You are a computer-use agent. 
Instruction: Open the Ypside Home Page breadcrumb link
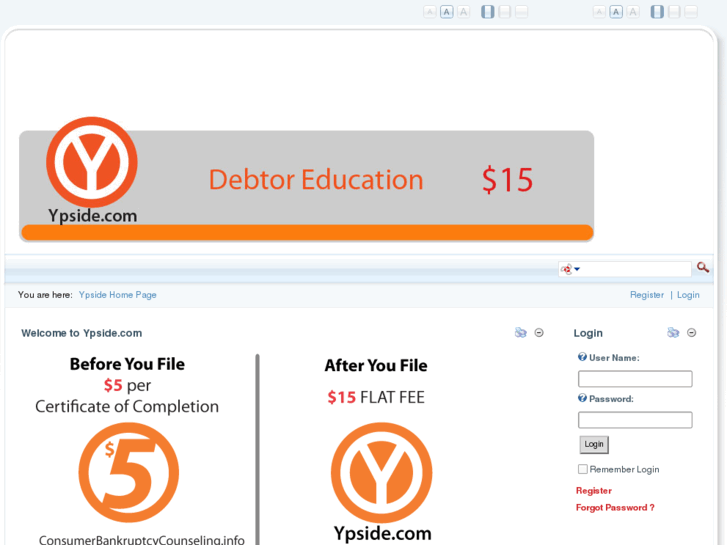click(x=118, y=295)
